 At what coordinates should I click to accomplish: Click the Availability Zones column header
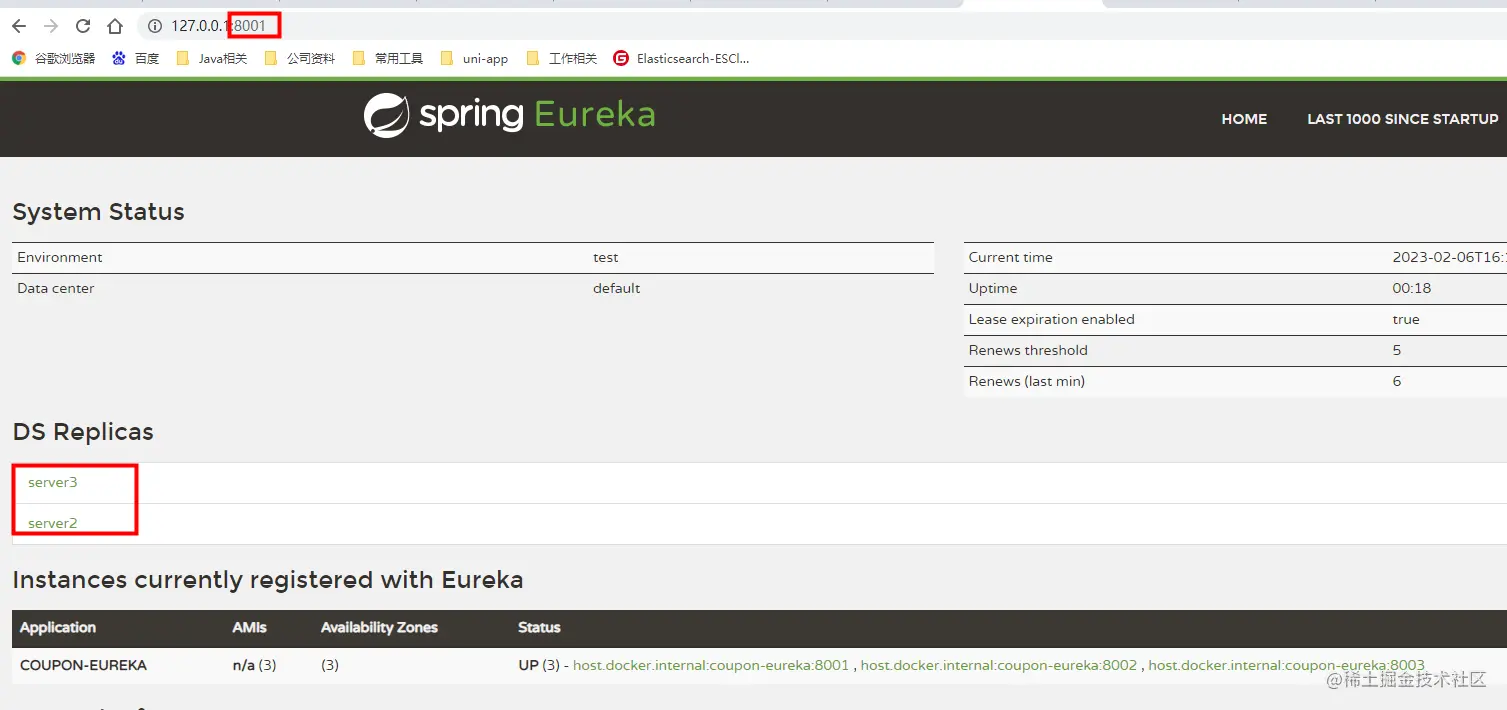(379, 627)
